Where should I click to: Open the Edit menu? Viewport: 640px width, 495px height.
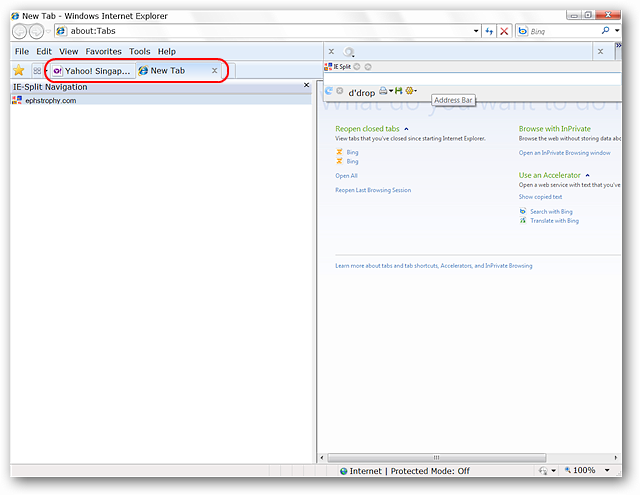point(44,51)
